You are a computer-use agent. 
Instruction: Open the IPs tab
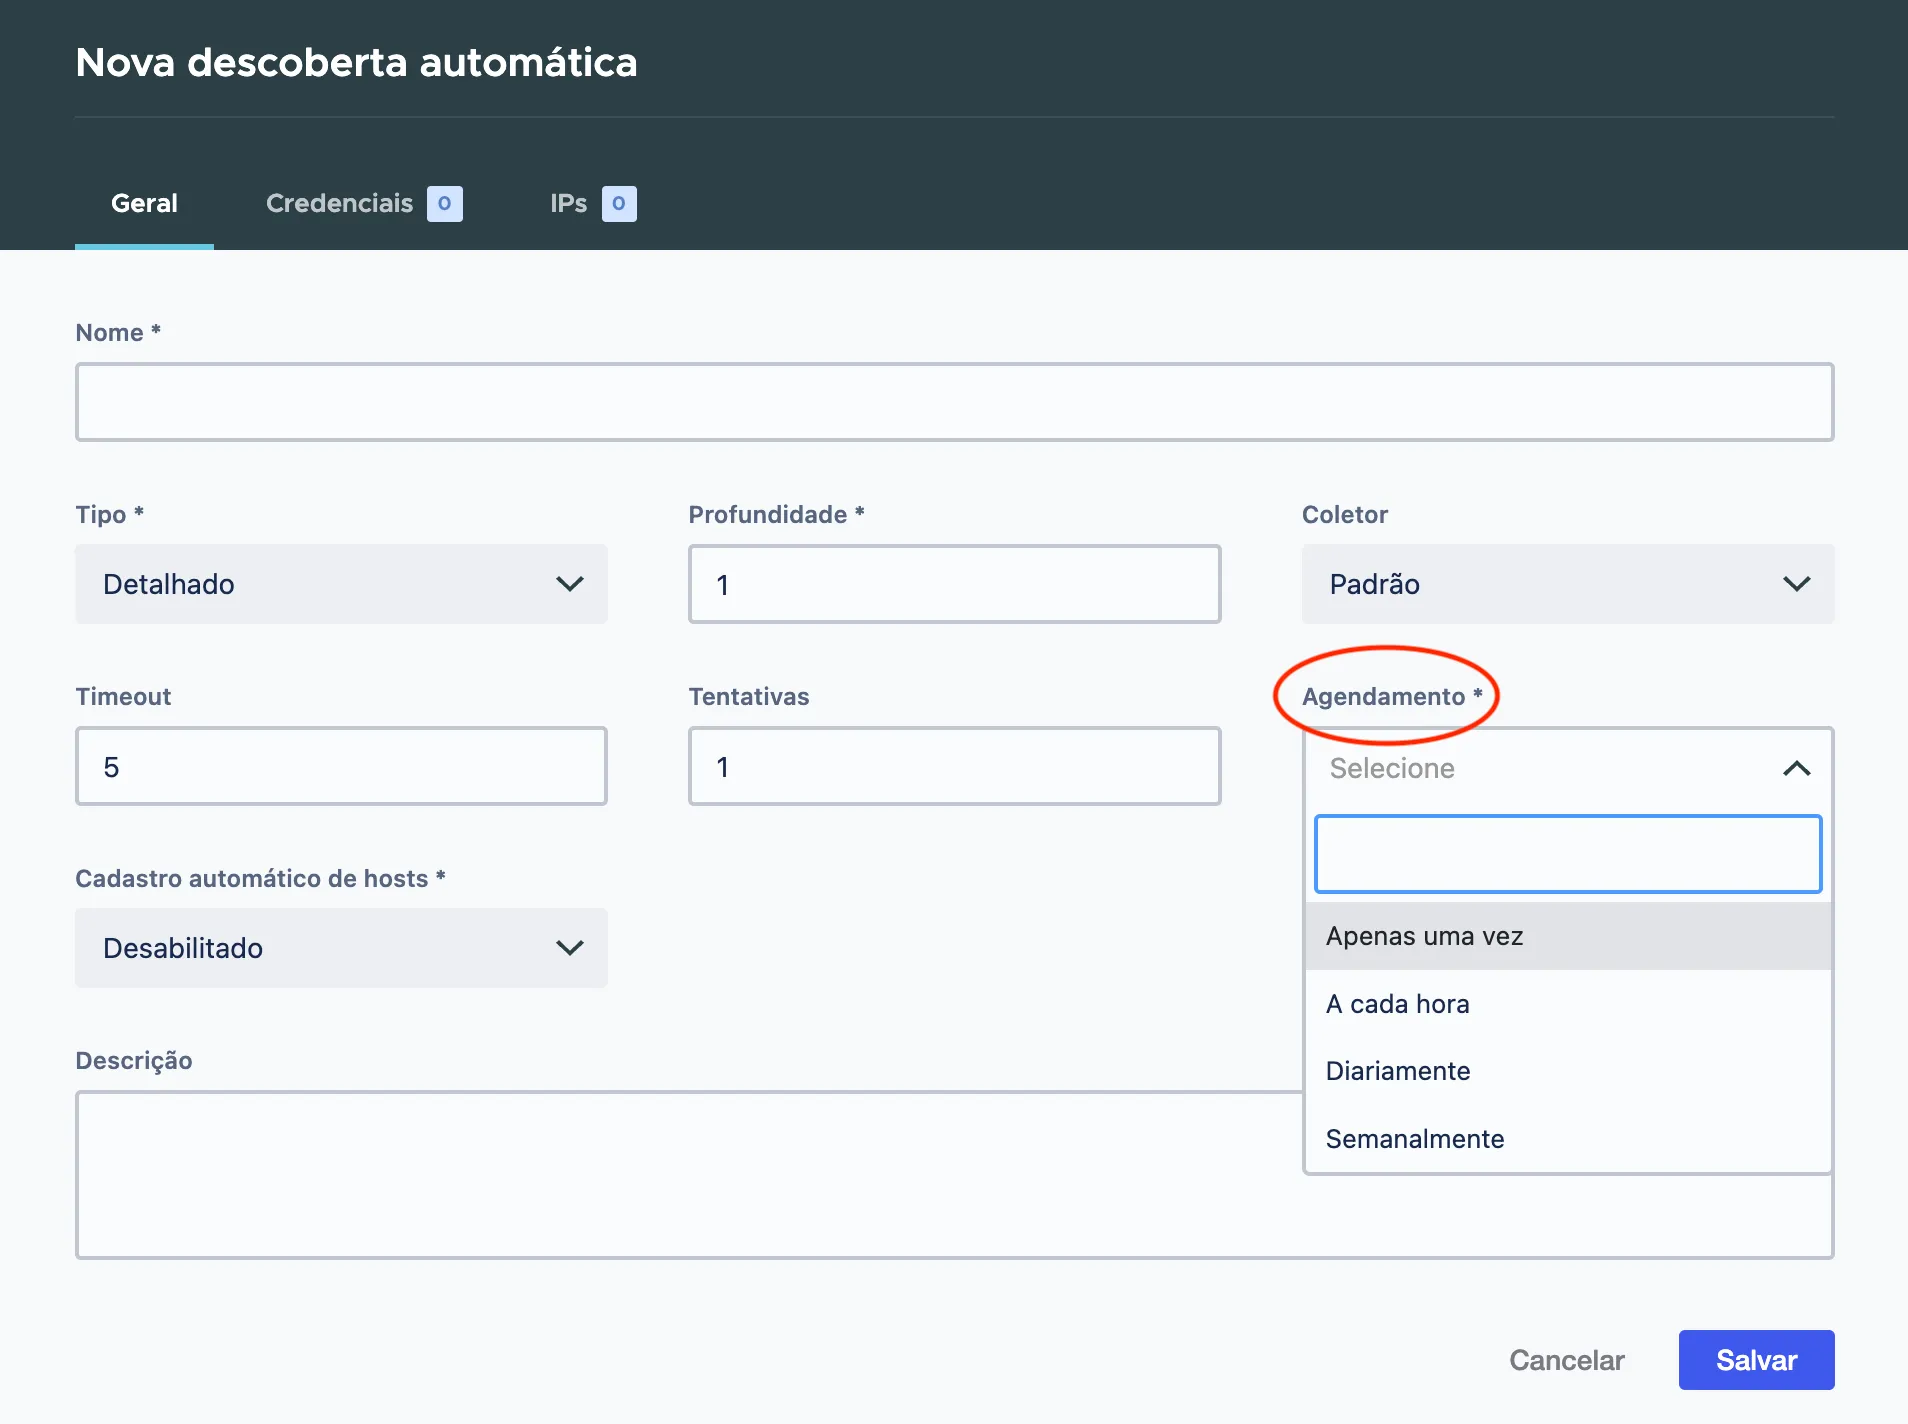[592, 203]
